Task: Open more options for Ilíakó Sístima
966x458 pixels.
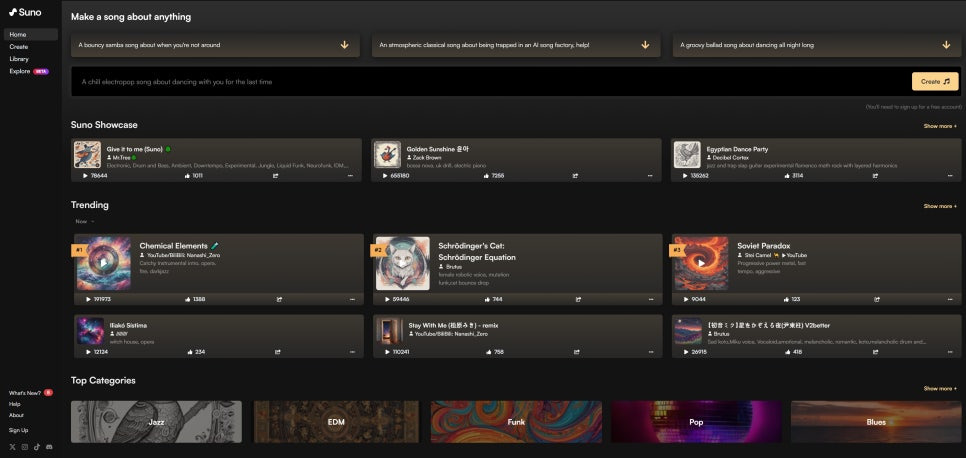Action: [x=352, y=352]
